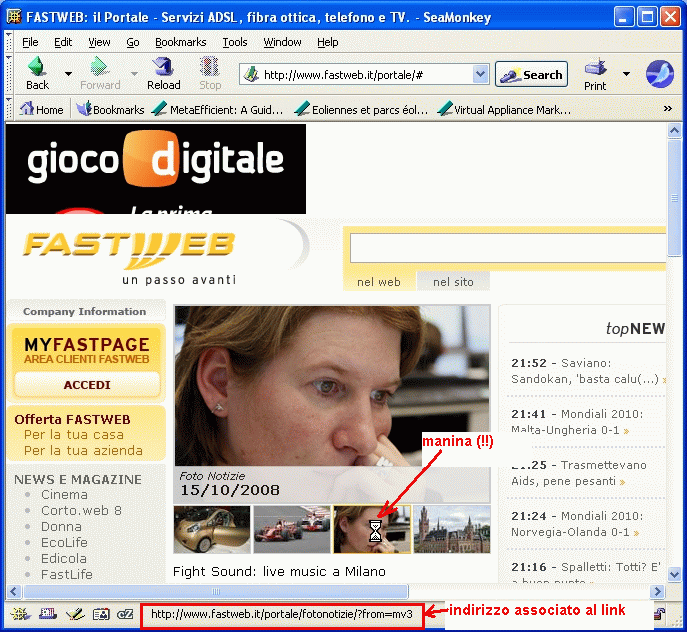
Task: Open the Corto.web 8 link
Action: (x=81, y=511)
